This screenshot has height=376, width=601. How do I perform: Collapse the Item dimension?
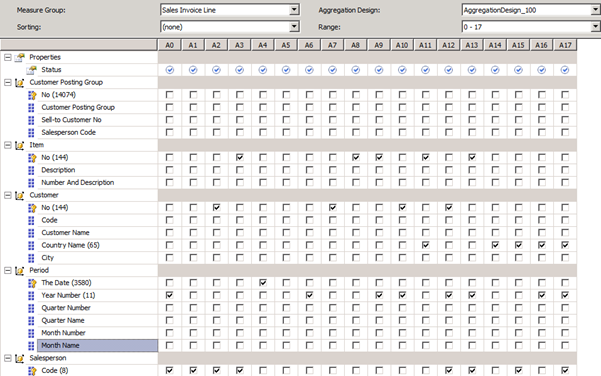point(8,145)
